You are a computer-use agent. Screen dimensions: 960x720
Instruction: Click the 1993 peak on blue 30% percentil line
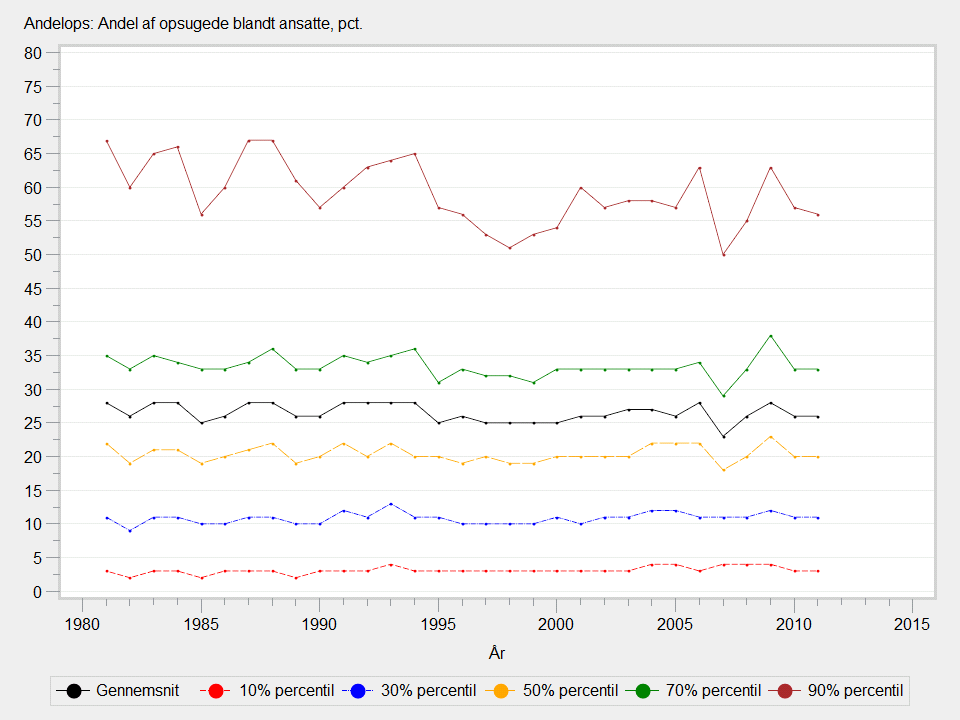pyautogui.click(x=391, y=504)
